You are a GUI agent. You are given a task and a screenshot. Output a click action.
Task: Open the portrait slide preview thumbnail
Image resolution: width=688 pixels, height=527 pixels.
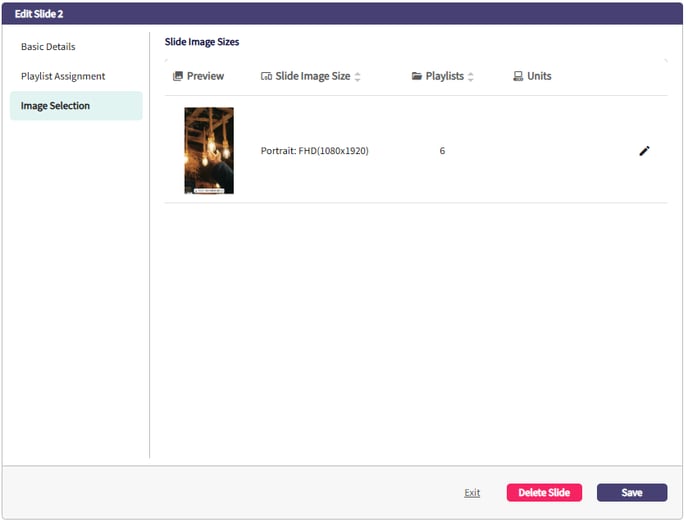click(x=210, y=151)
